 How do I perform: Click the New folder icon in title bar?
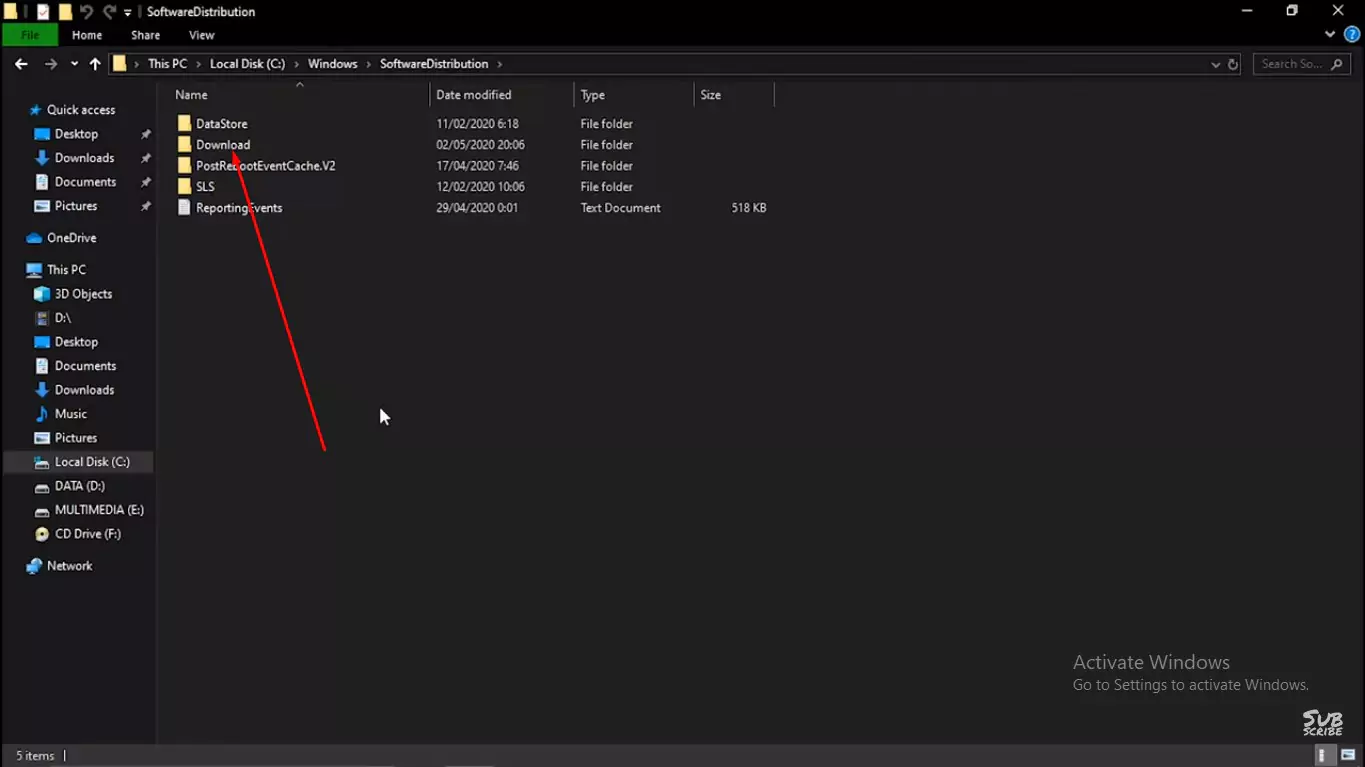65,12
